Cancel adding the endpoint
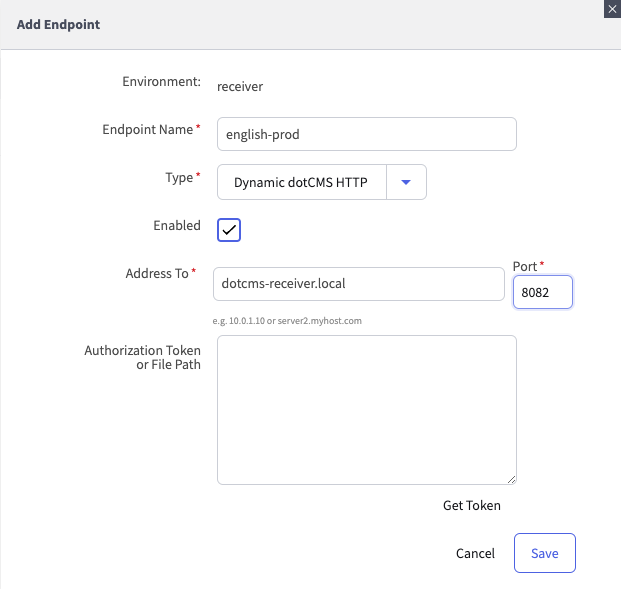This screenshot has width=621, height=589. [475, 553]
